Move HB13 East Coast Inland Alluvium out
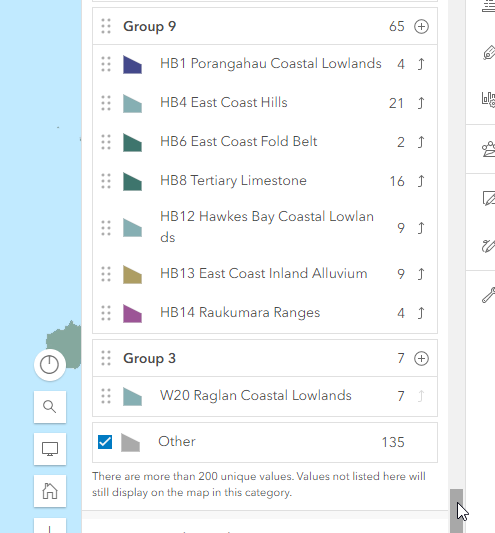This screenshot has height=533, width=495. coord(421,274)
